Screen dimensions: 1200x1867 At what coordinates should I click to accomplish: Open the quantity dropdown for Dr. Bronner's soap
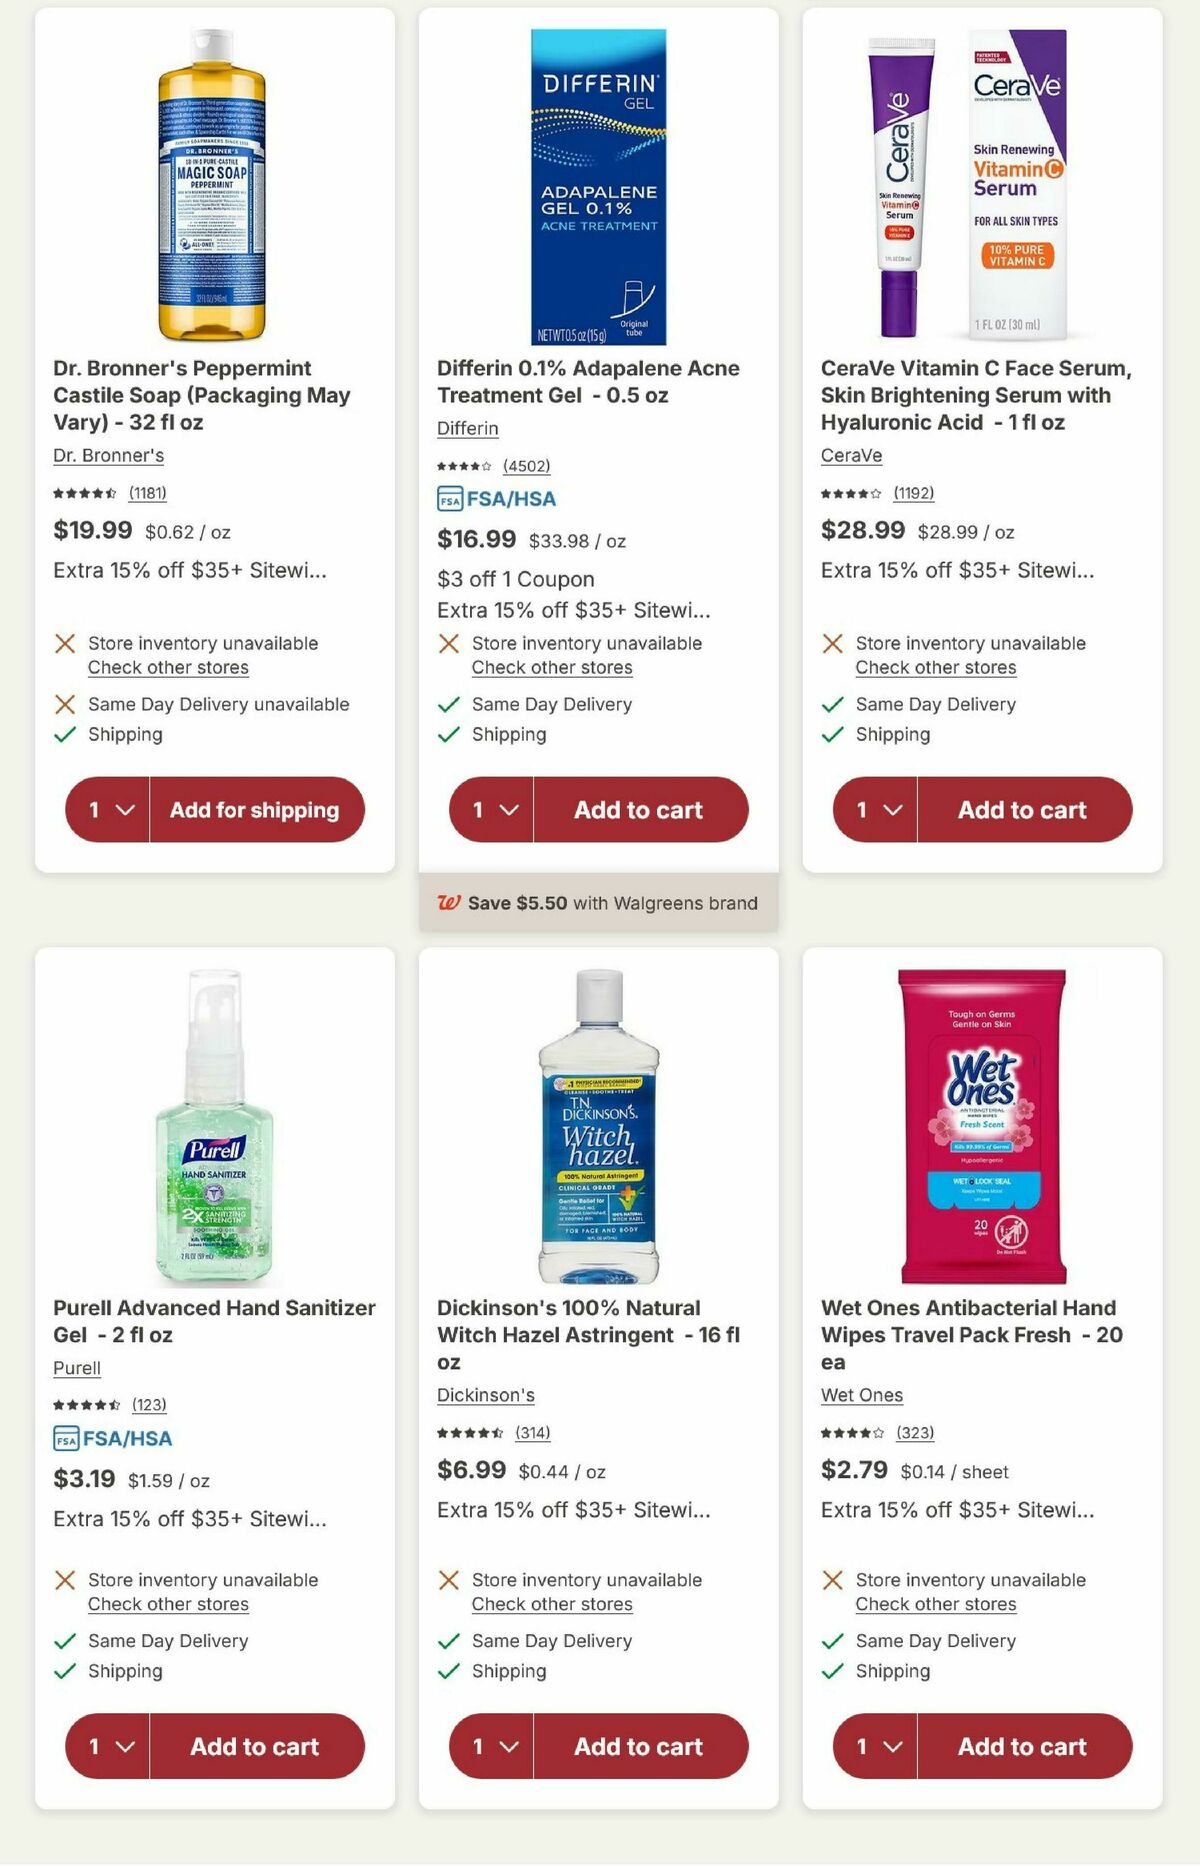[111, 810]
